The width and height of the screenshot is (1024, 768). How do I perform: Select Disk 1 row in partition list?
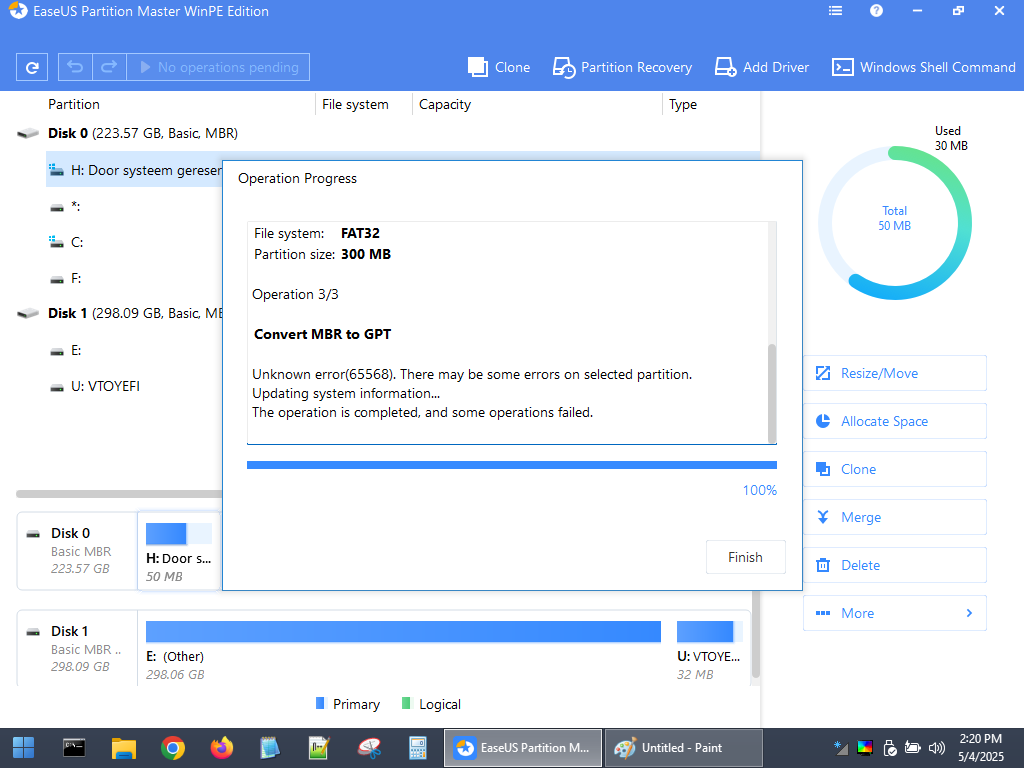121,313
